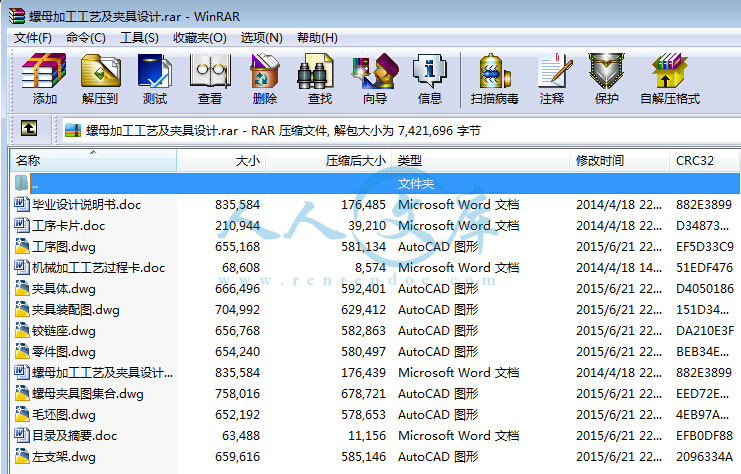This screenshot has width=741, height=474.
Task: Start Virus Scan (扫描病毒) tool
Action: (495, 71)
